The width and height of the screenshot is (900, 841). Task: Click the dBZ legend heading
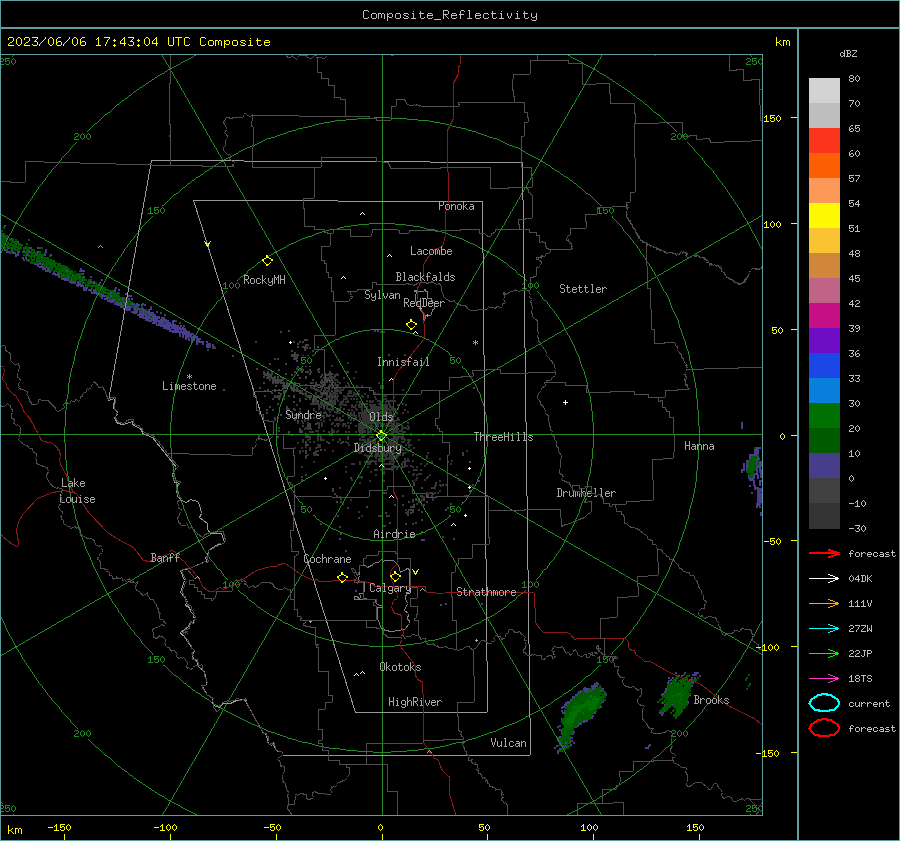(x=848, y=53)
